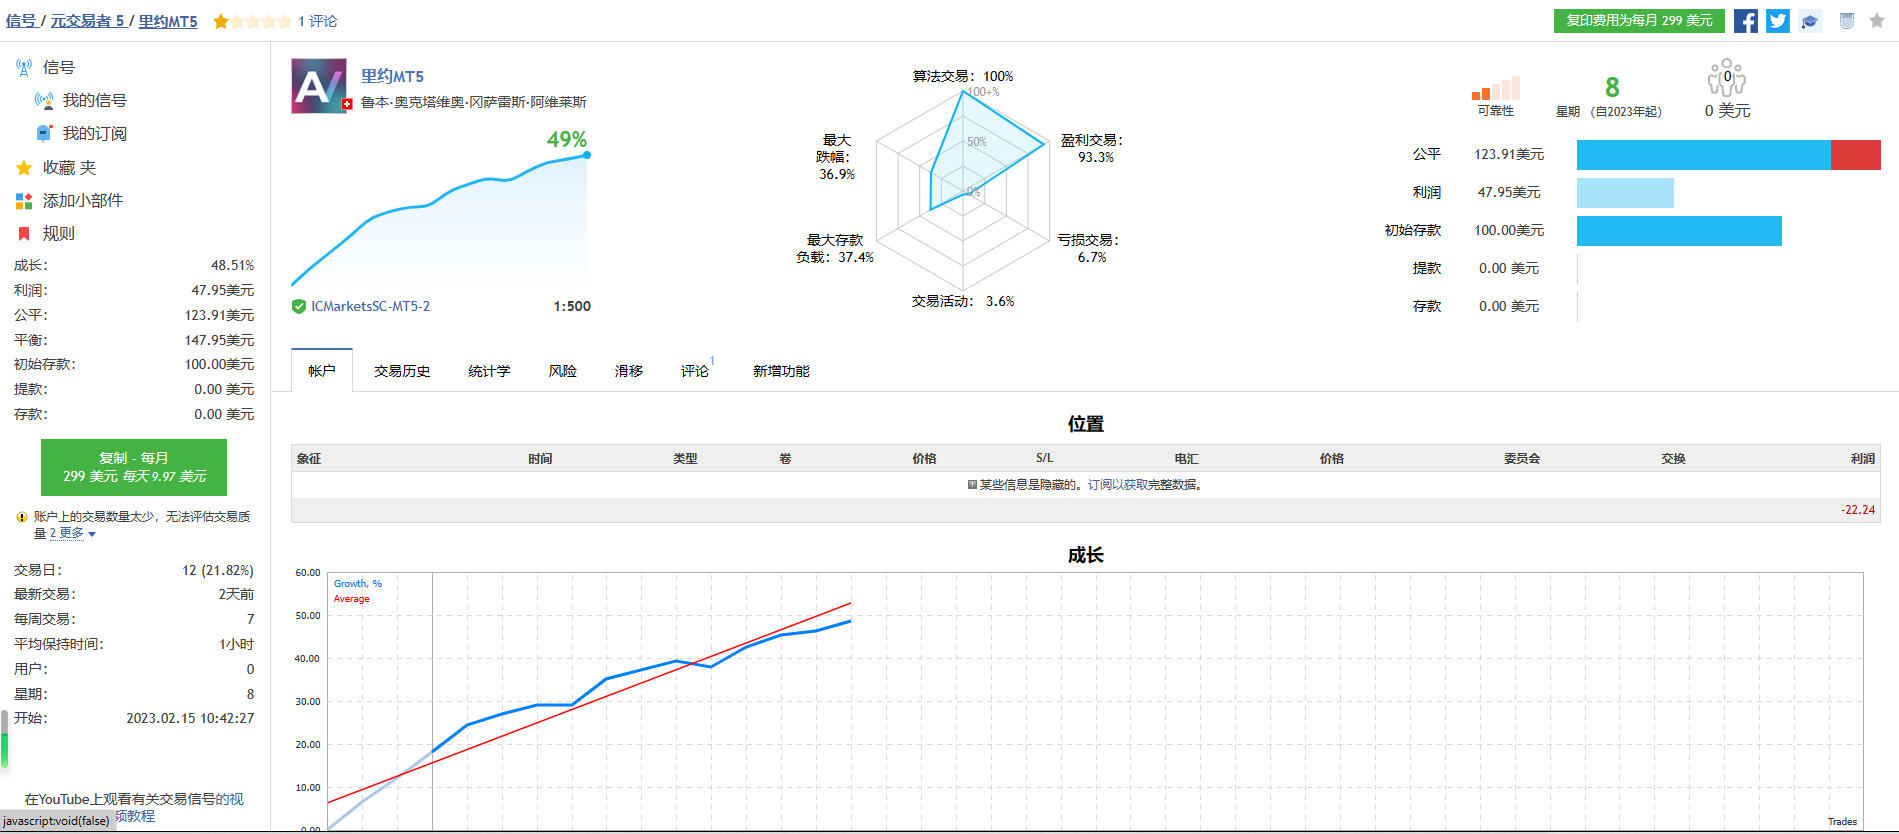This screenshot has height=834, width=1899.
Task: Click the 我的订阅 sidebar icon
Action: pos(44,134)
